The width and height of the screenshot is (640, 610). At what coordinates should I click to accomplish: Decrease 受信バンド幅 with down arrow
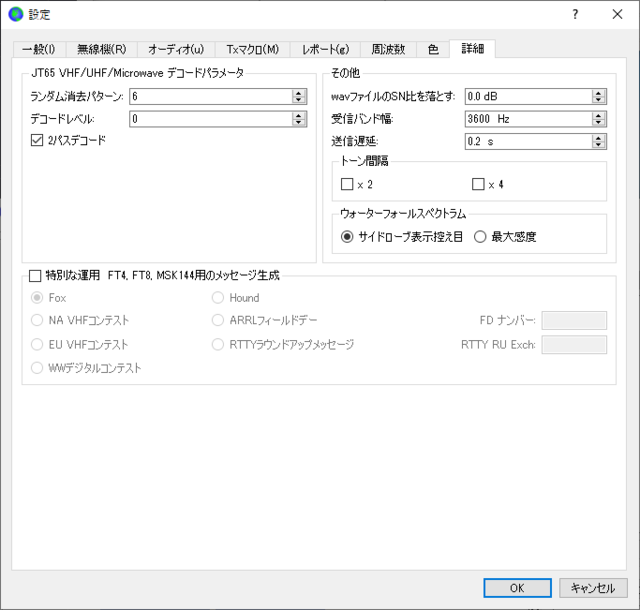coord(598,122)
